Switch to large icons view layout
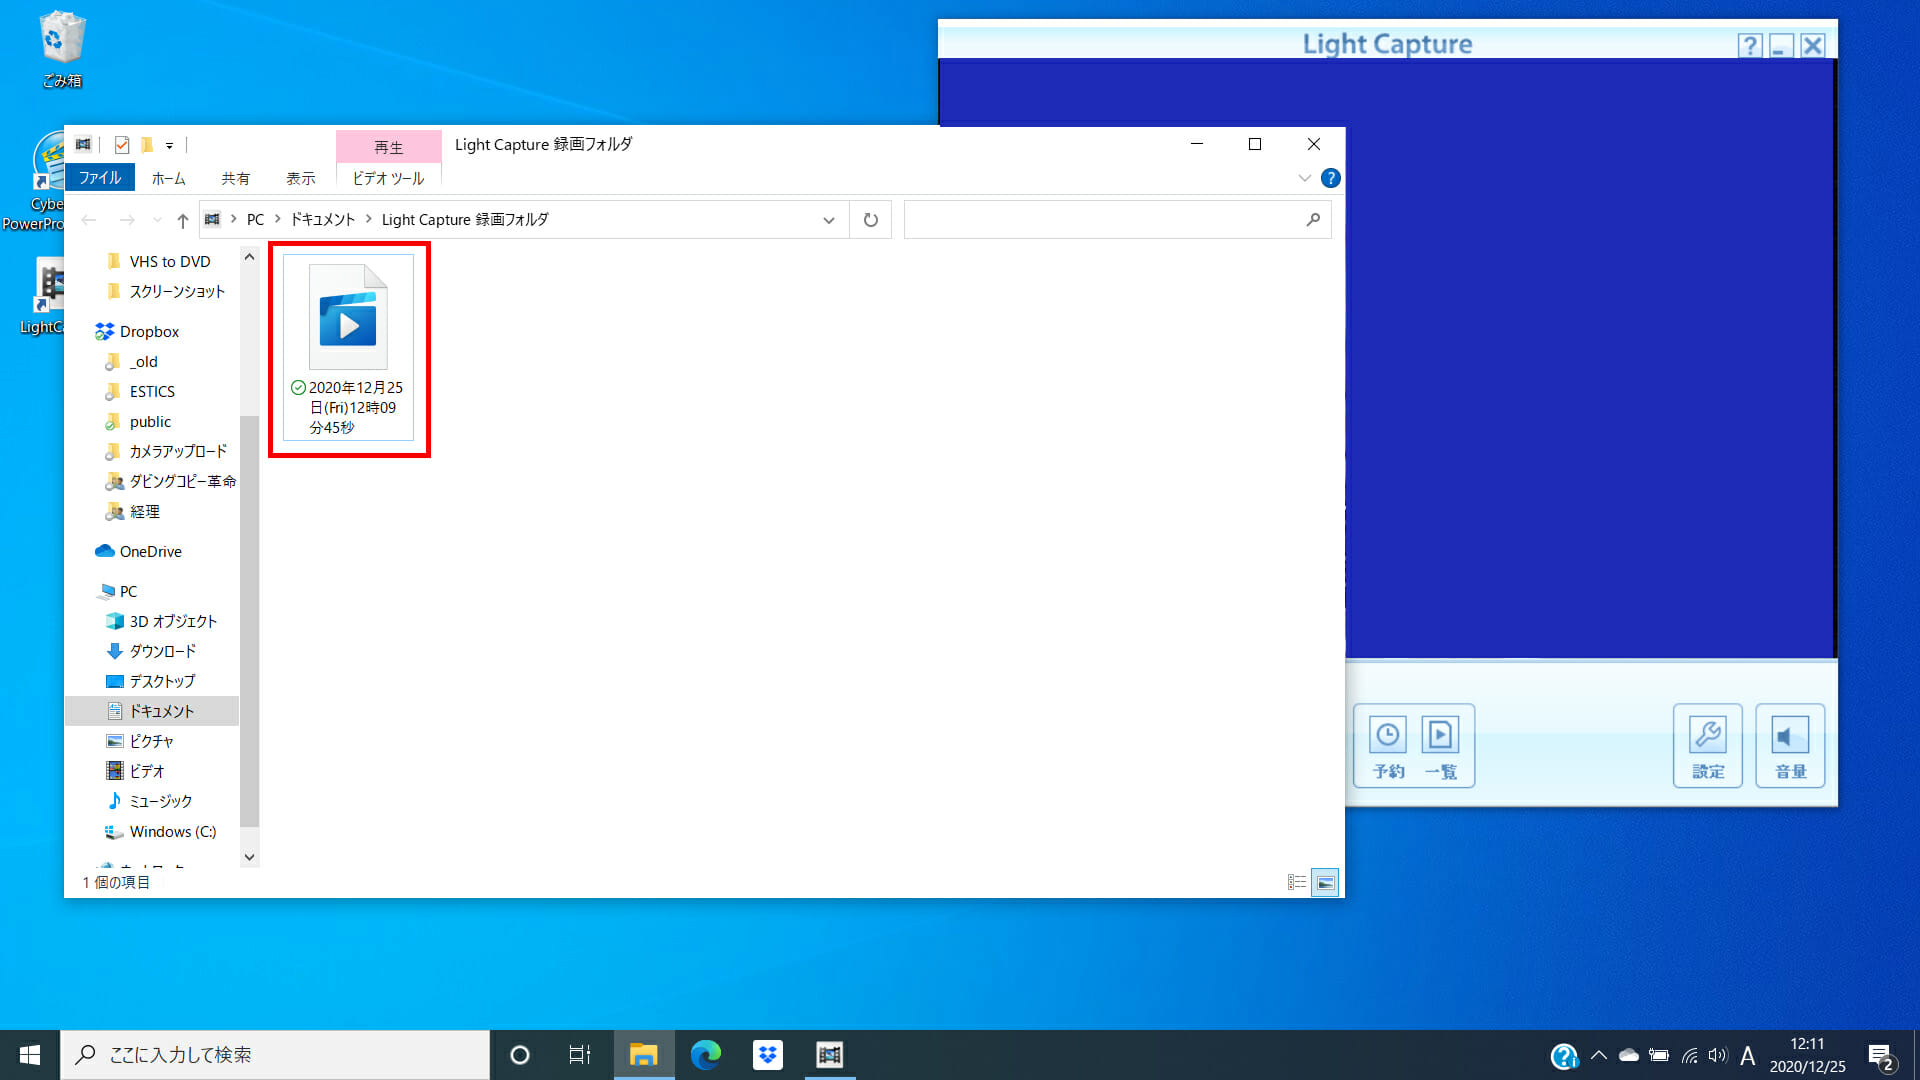This screenshot has height=1080, width=1920. [1325, 883]
